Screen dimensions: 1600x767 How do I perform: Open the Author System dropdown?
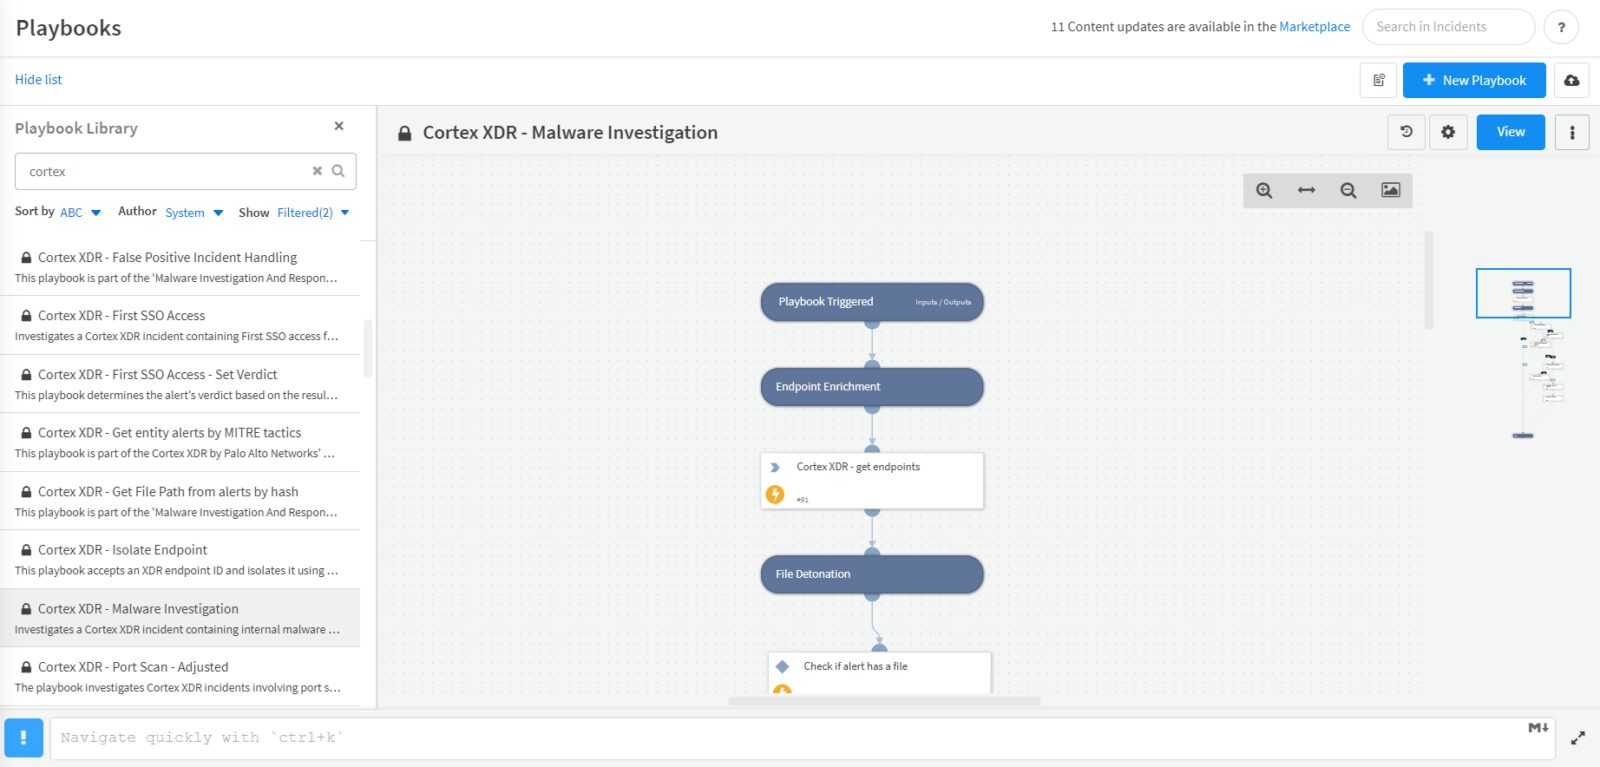[194, 212]
